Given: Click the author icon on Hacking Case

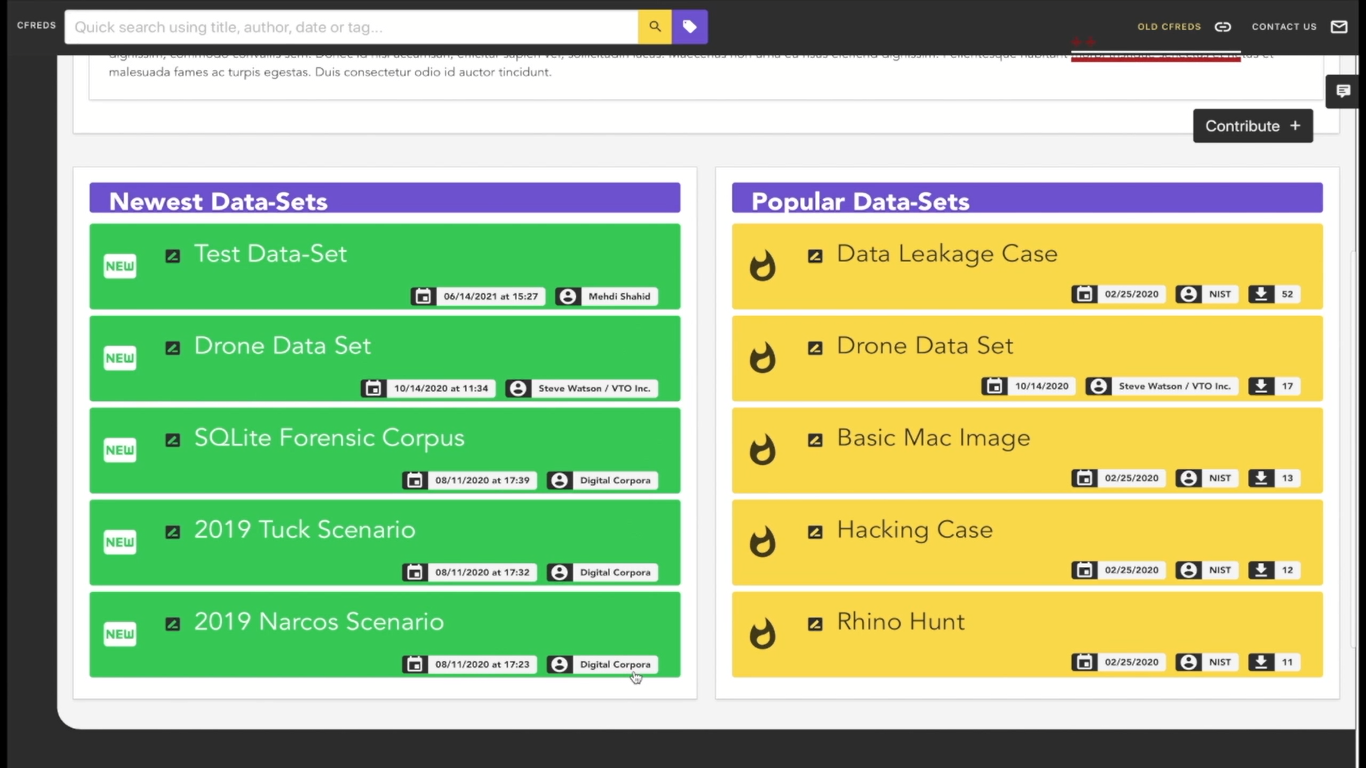Looking at the screenshot, I should 1188,570.
